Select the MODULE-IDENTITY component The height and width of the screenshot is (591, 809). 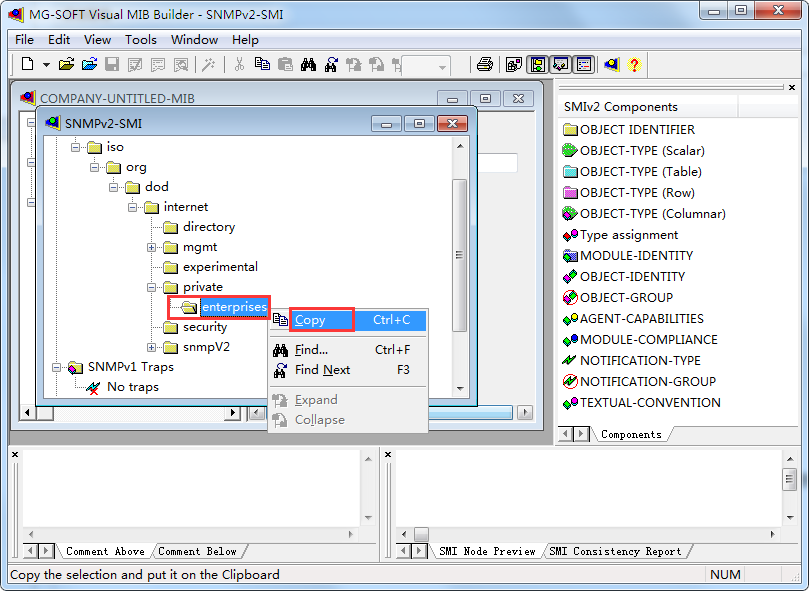[636, 255]
